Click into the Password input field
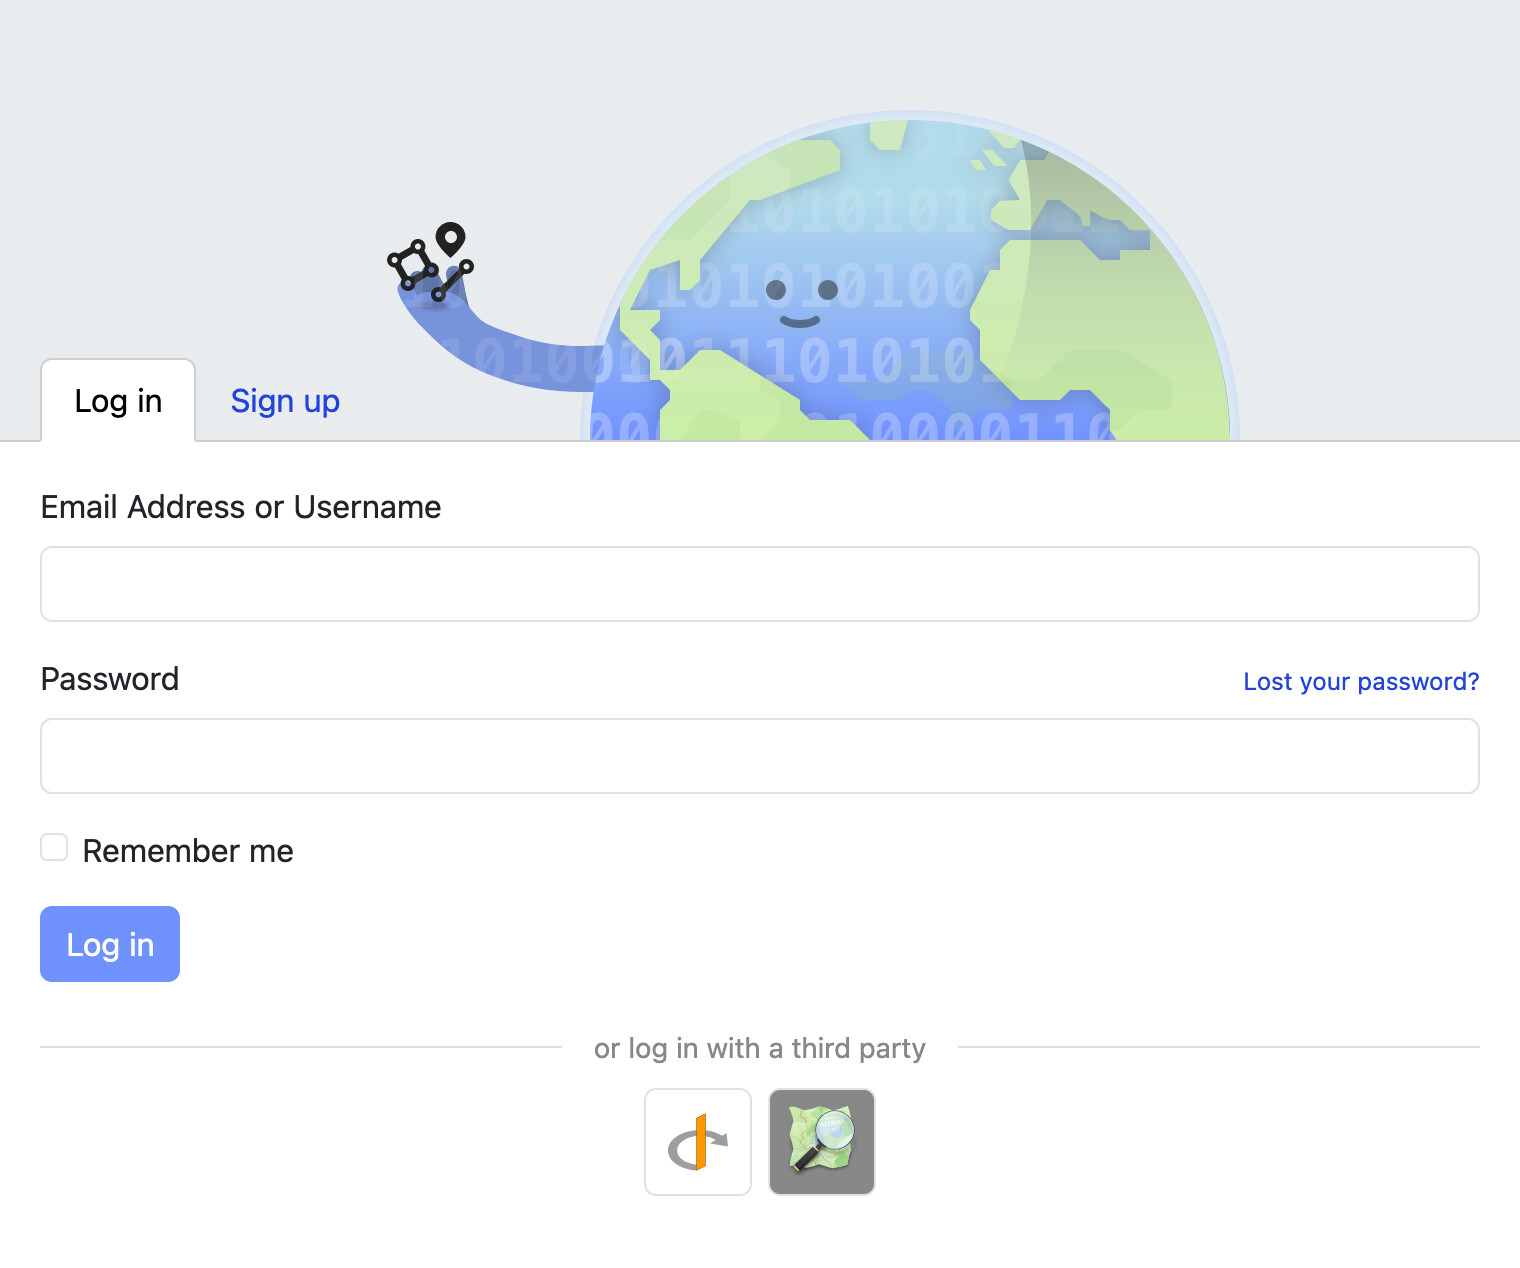The image size is (1520, 1268). tap(760, 756)
